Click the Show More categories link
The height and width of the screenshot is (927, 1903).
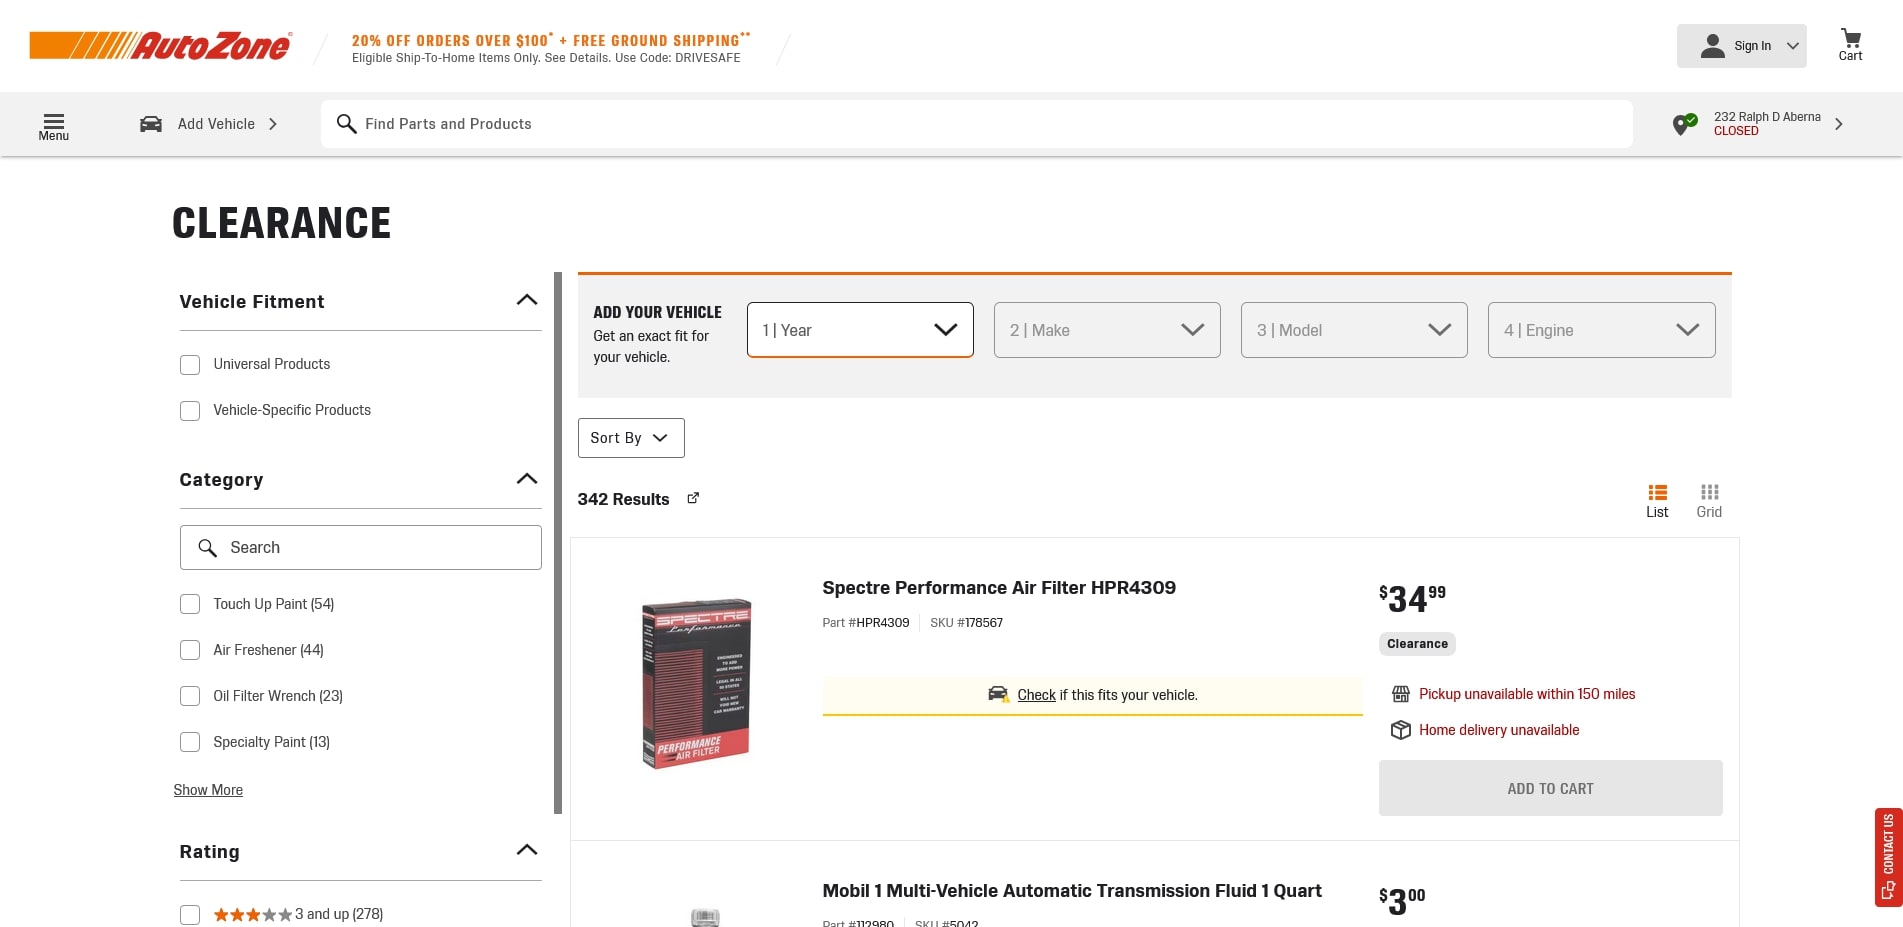pos(208,790)
